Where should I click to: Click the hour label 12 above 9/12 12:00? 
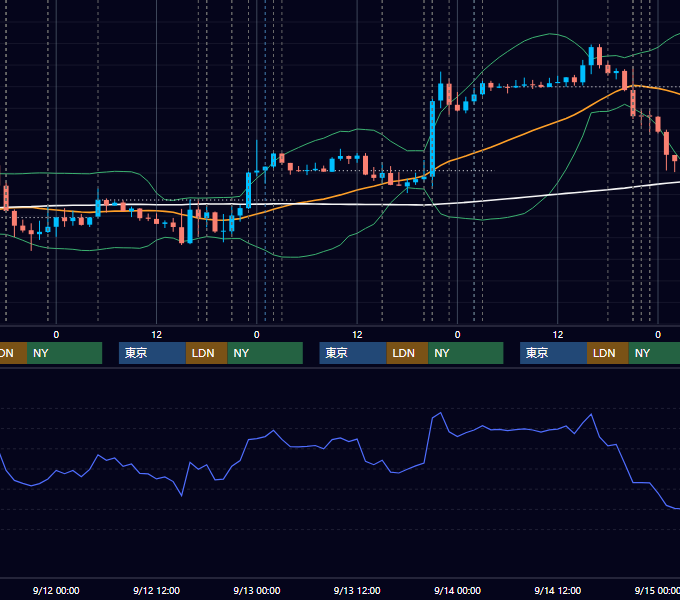click(157, 335)
